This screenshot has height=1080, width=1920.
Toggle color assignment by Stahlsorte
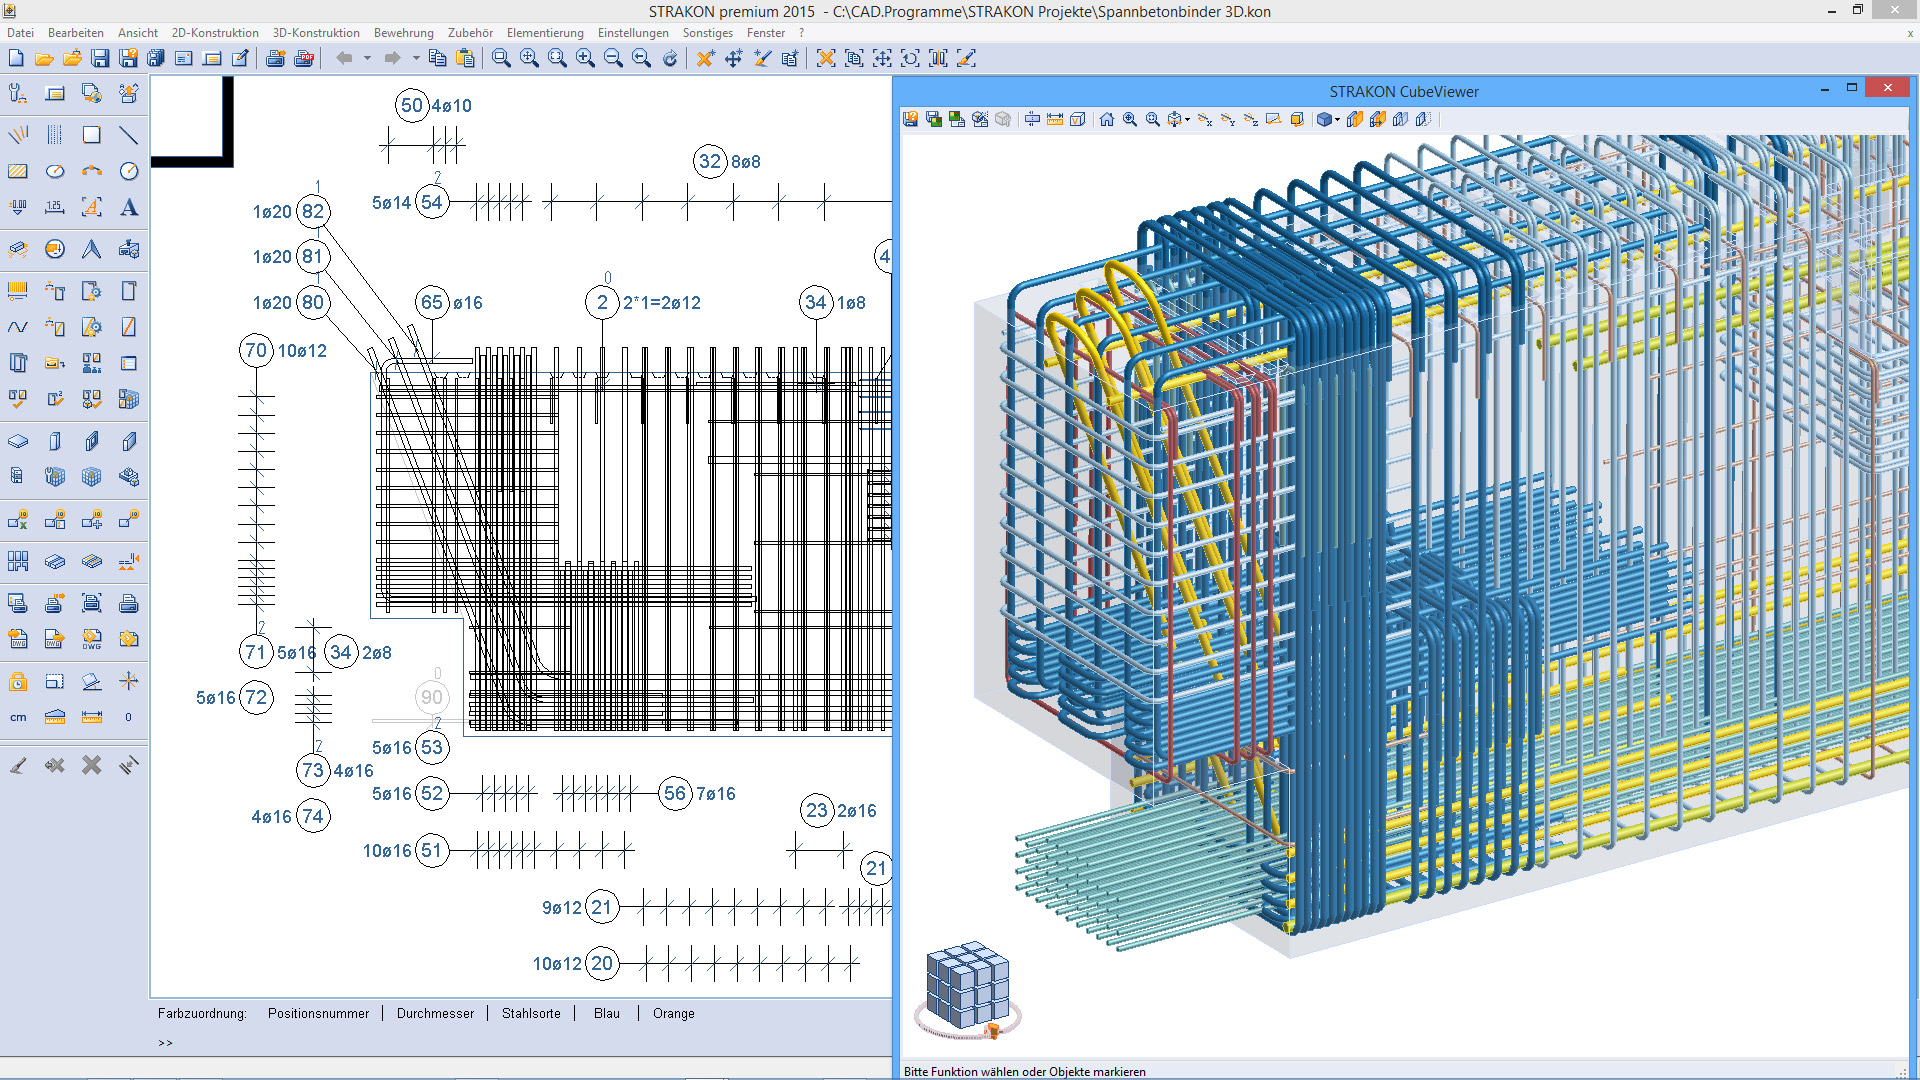tap(531, 1013)
